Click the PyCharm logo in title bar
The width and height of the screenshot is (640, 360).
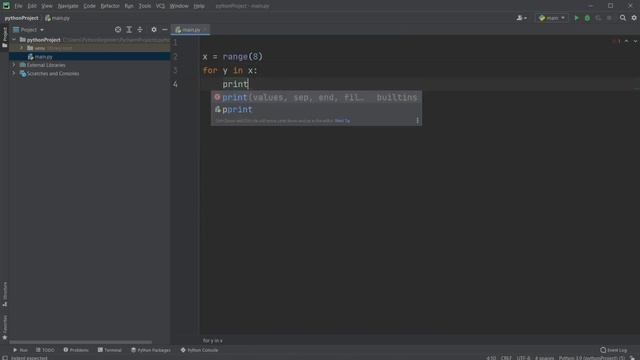(x=6, y=6)
